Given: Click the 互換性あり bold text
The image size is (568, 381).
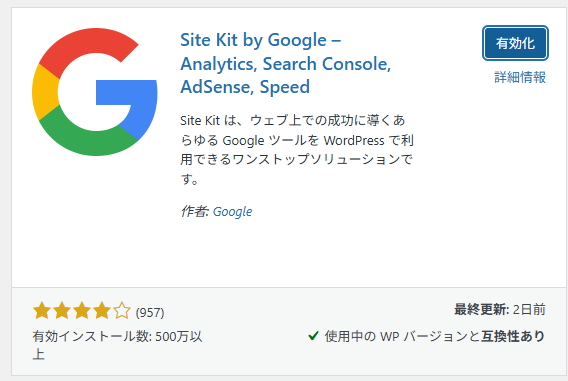Looking at the screenshot, I should [513, 336].
